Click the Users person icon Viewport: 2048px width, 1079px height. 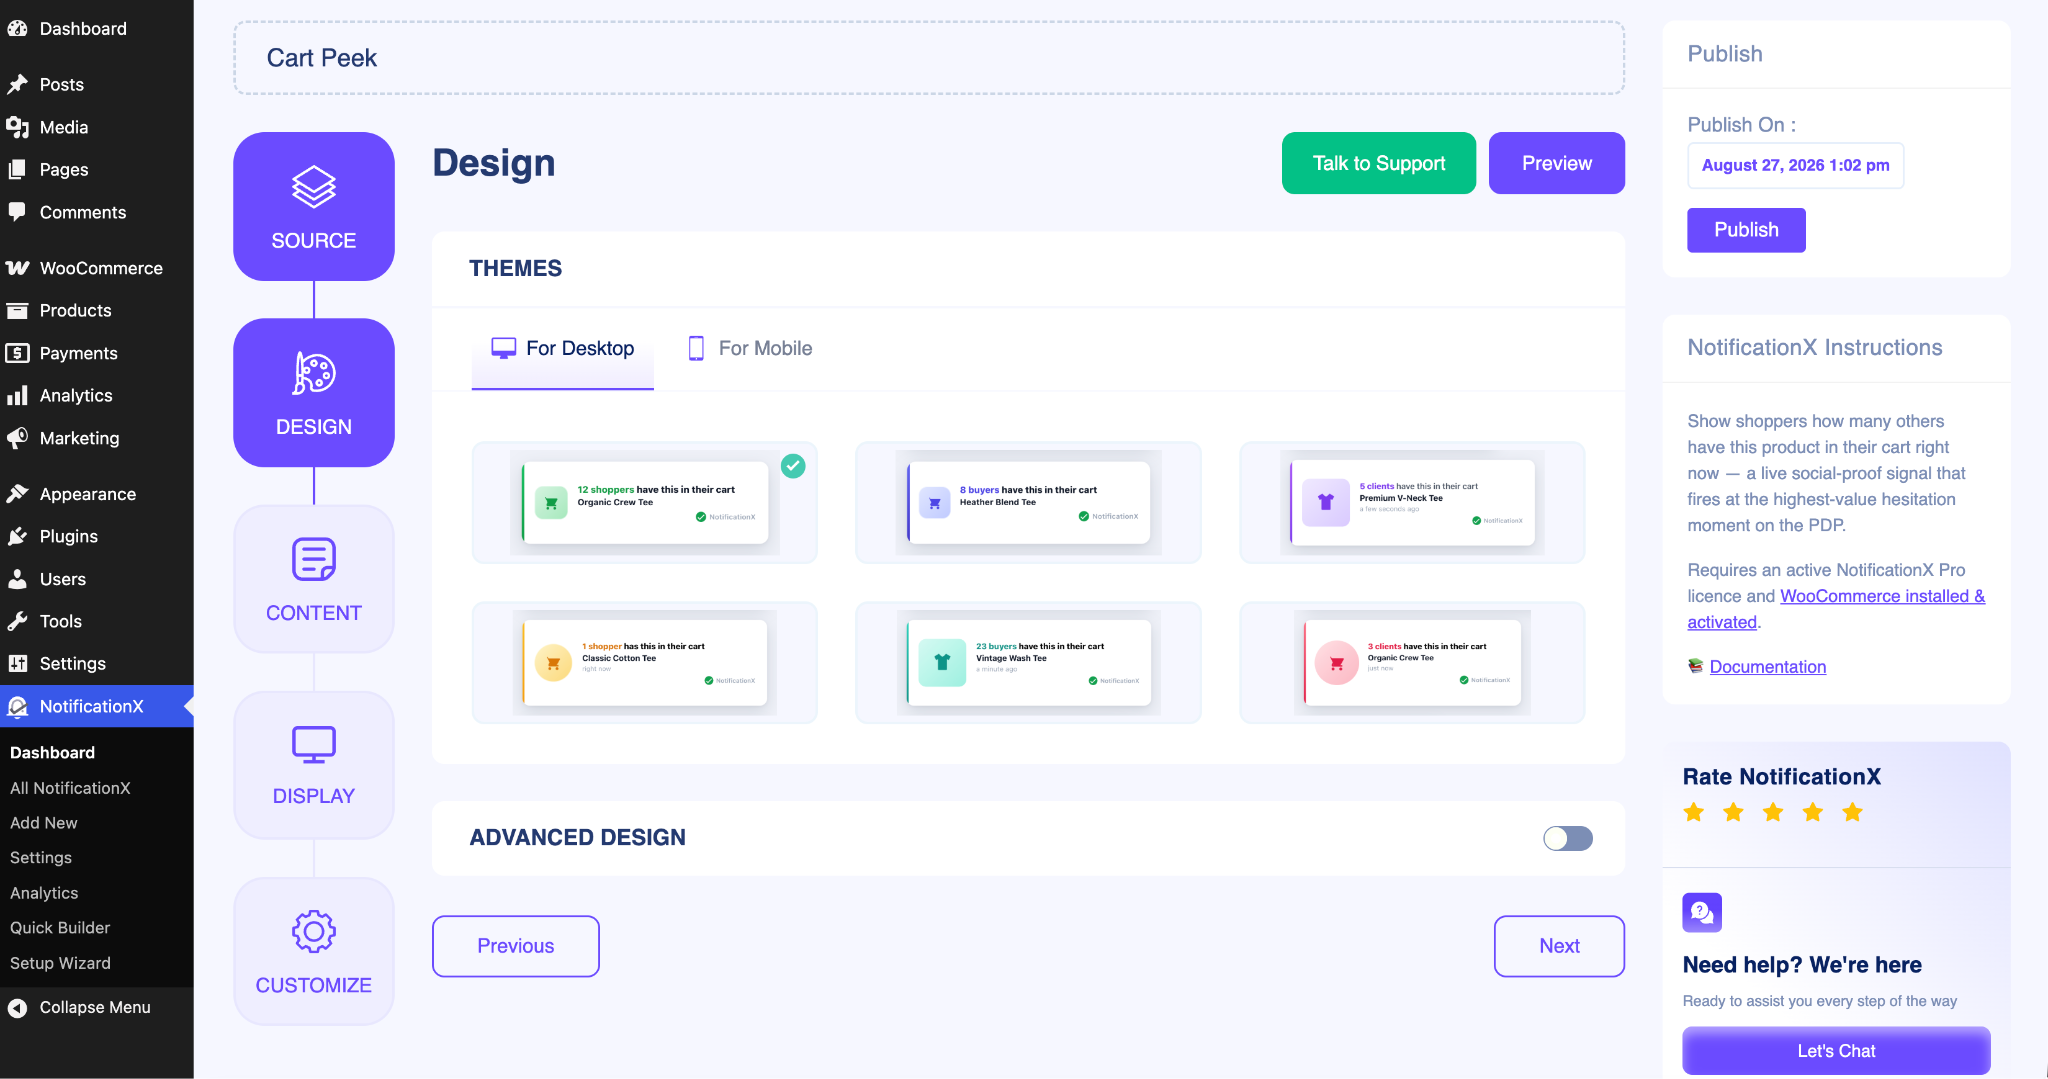point(17,579)
